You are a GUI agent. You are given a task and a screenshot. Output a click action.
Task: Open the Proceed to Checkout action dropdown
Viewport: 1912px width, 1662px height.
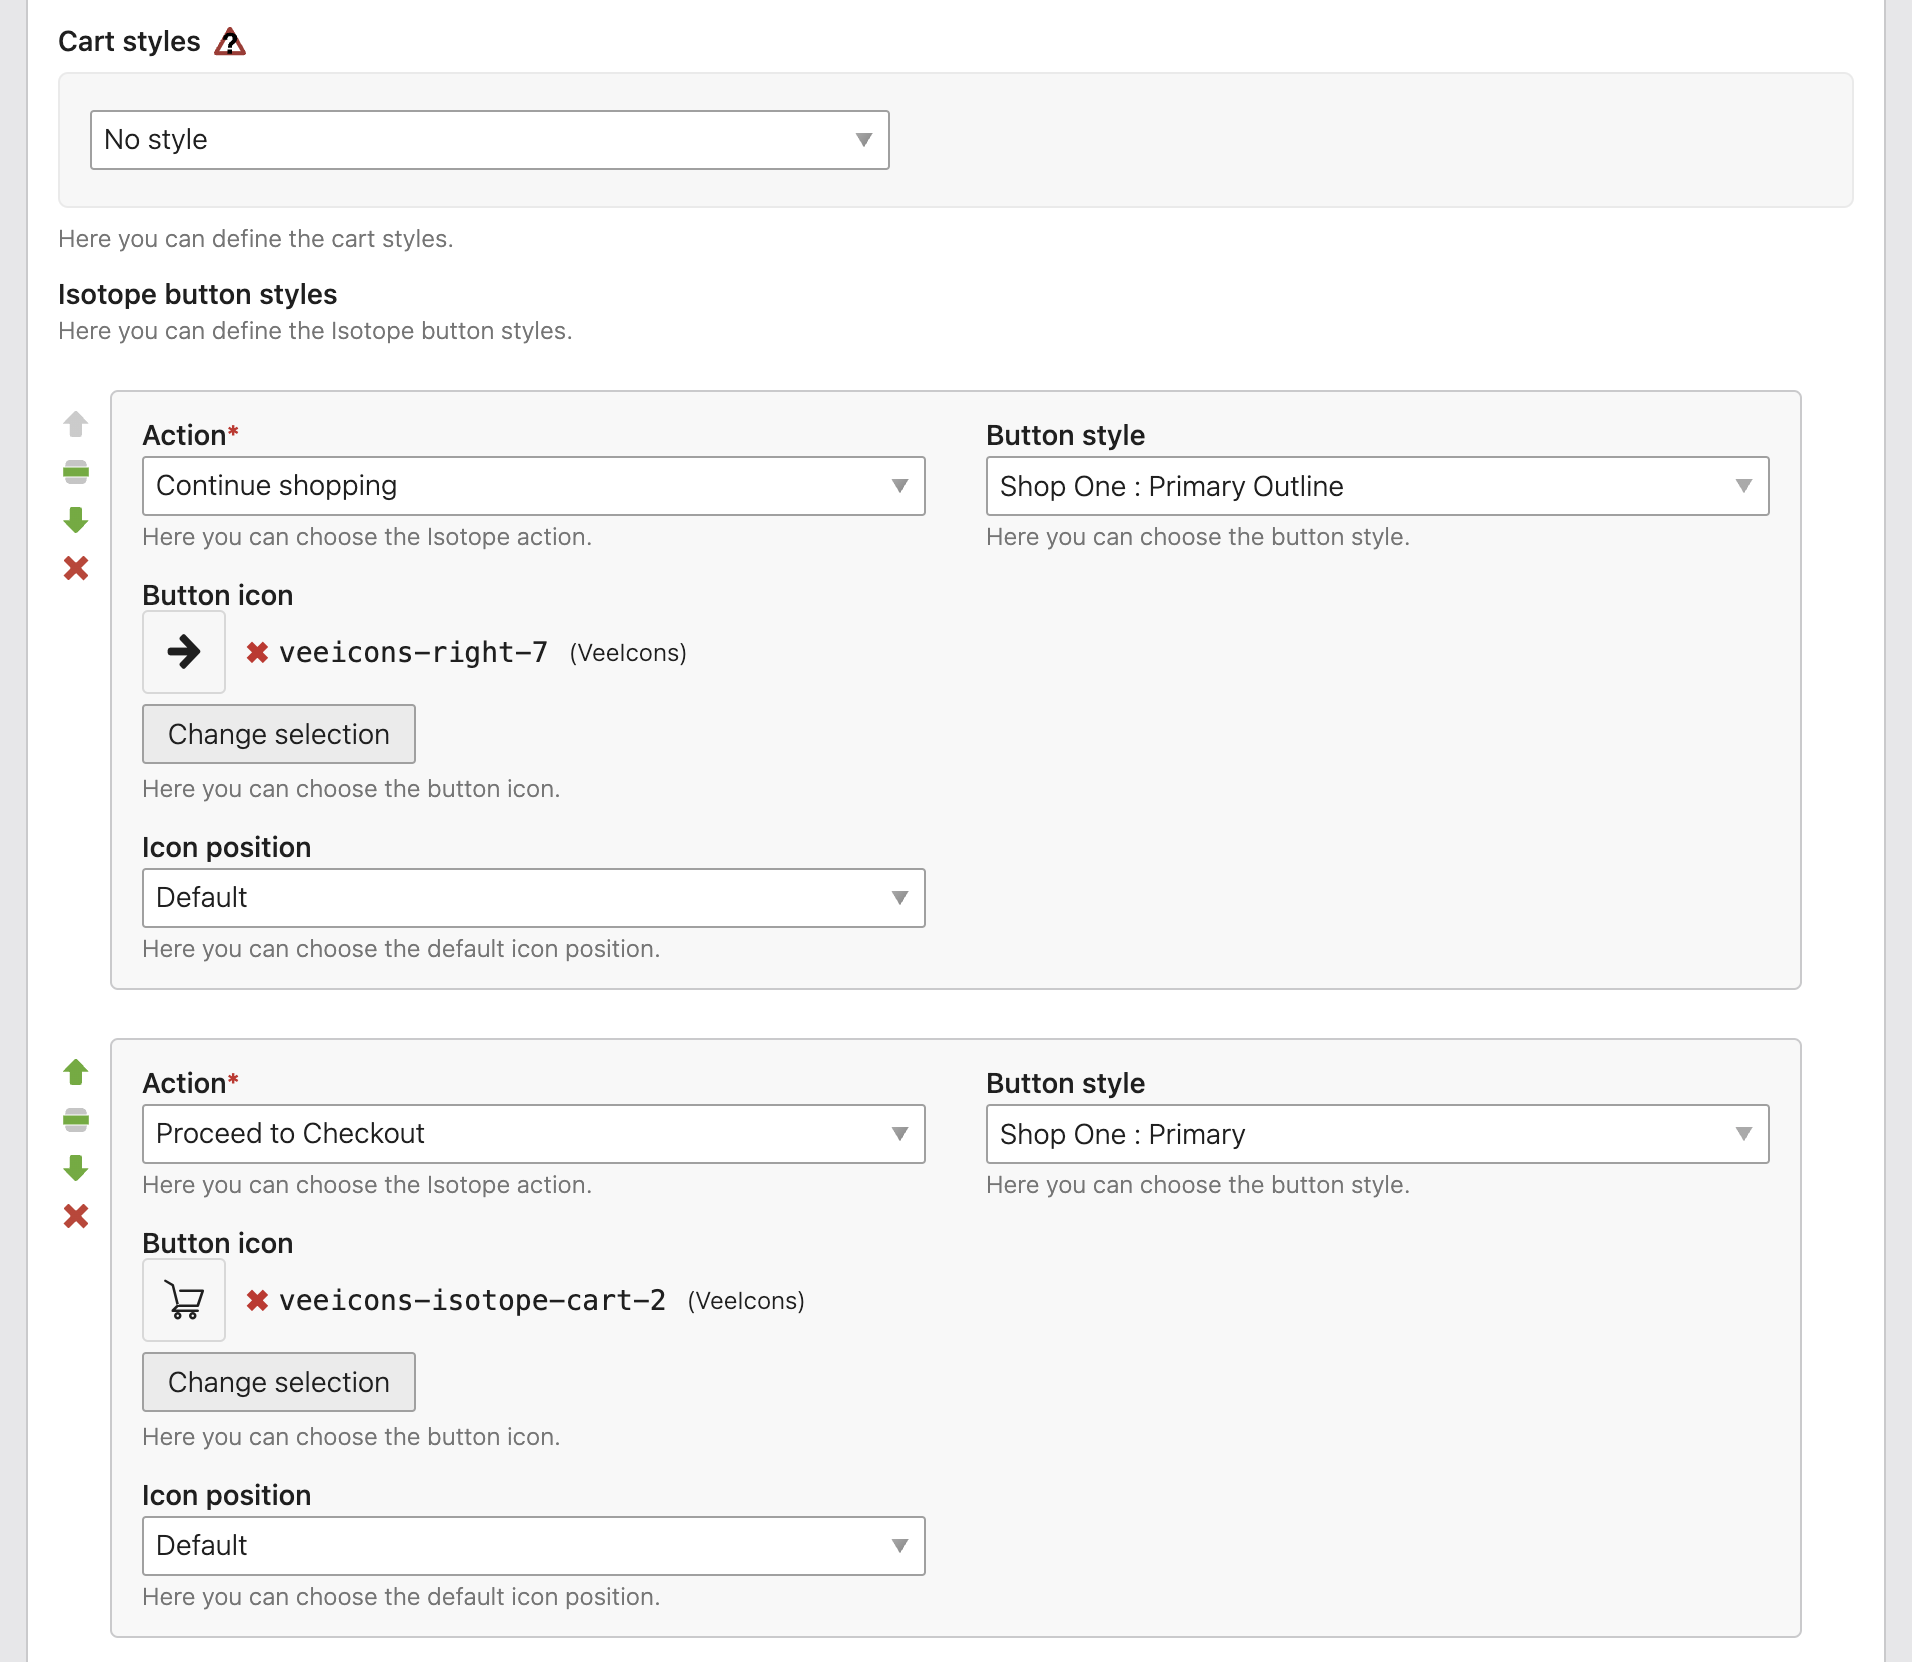pyautogui.click(x=533, y=1134)
